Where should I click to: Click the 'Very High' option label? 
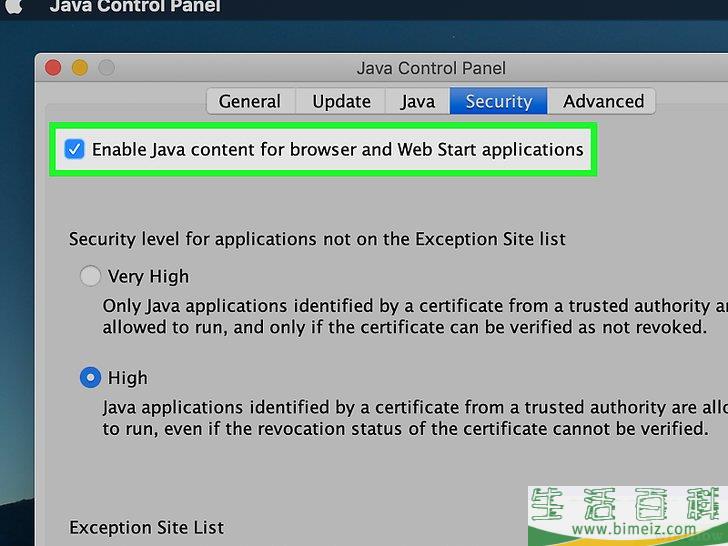148,276
